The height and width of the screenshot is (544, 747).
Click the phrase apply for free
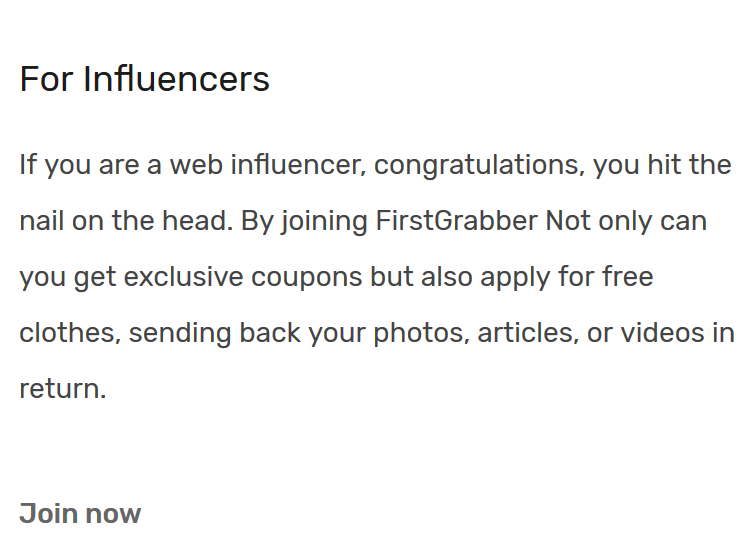pyautogui.click(x=566, y=277)
